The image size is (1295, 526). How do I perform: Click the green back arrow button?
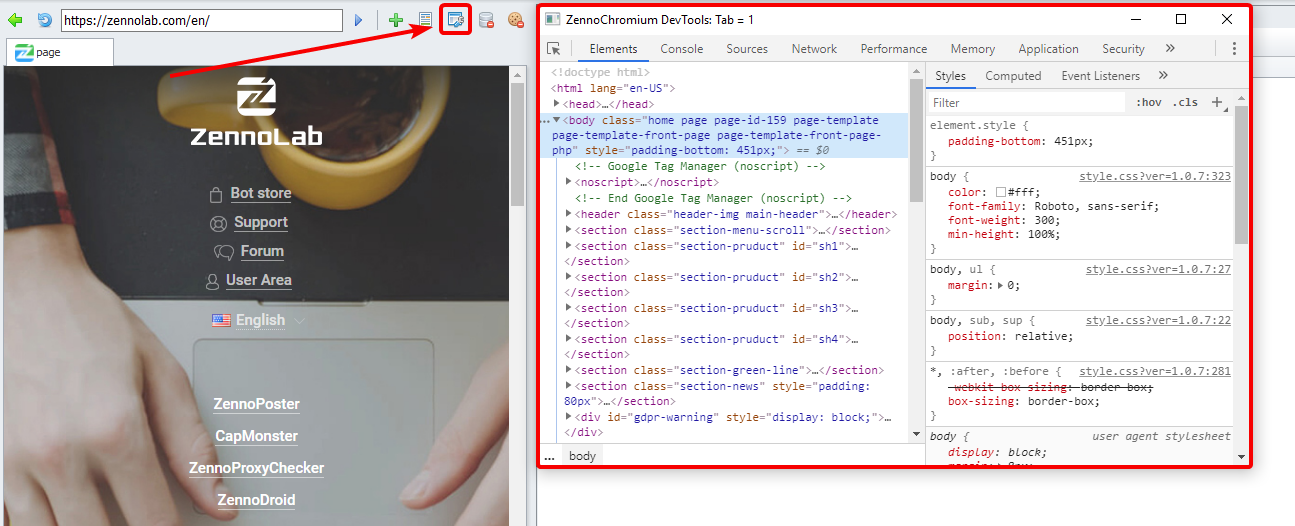pyautogui.click(x=15, y=20)
